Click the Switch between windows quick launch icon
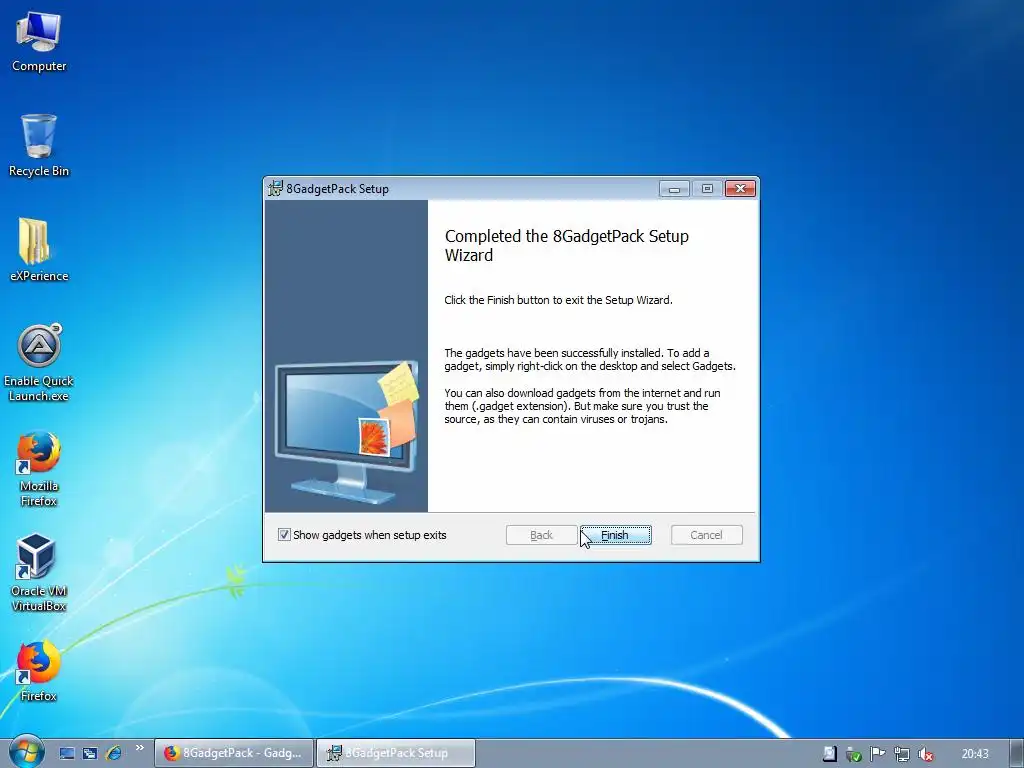Image resolution: width=1024 pixels, height=768 pixels. pyautogui.click(x=90, y=753)
